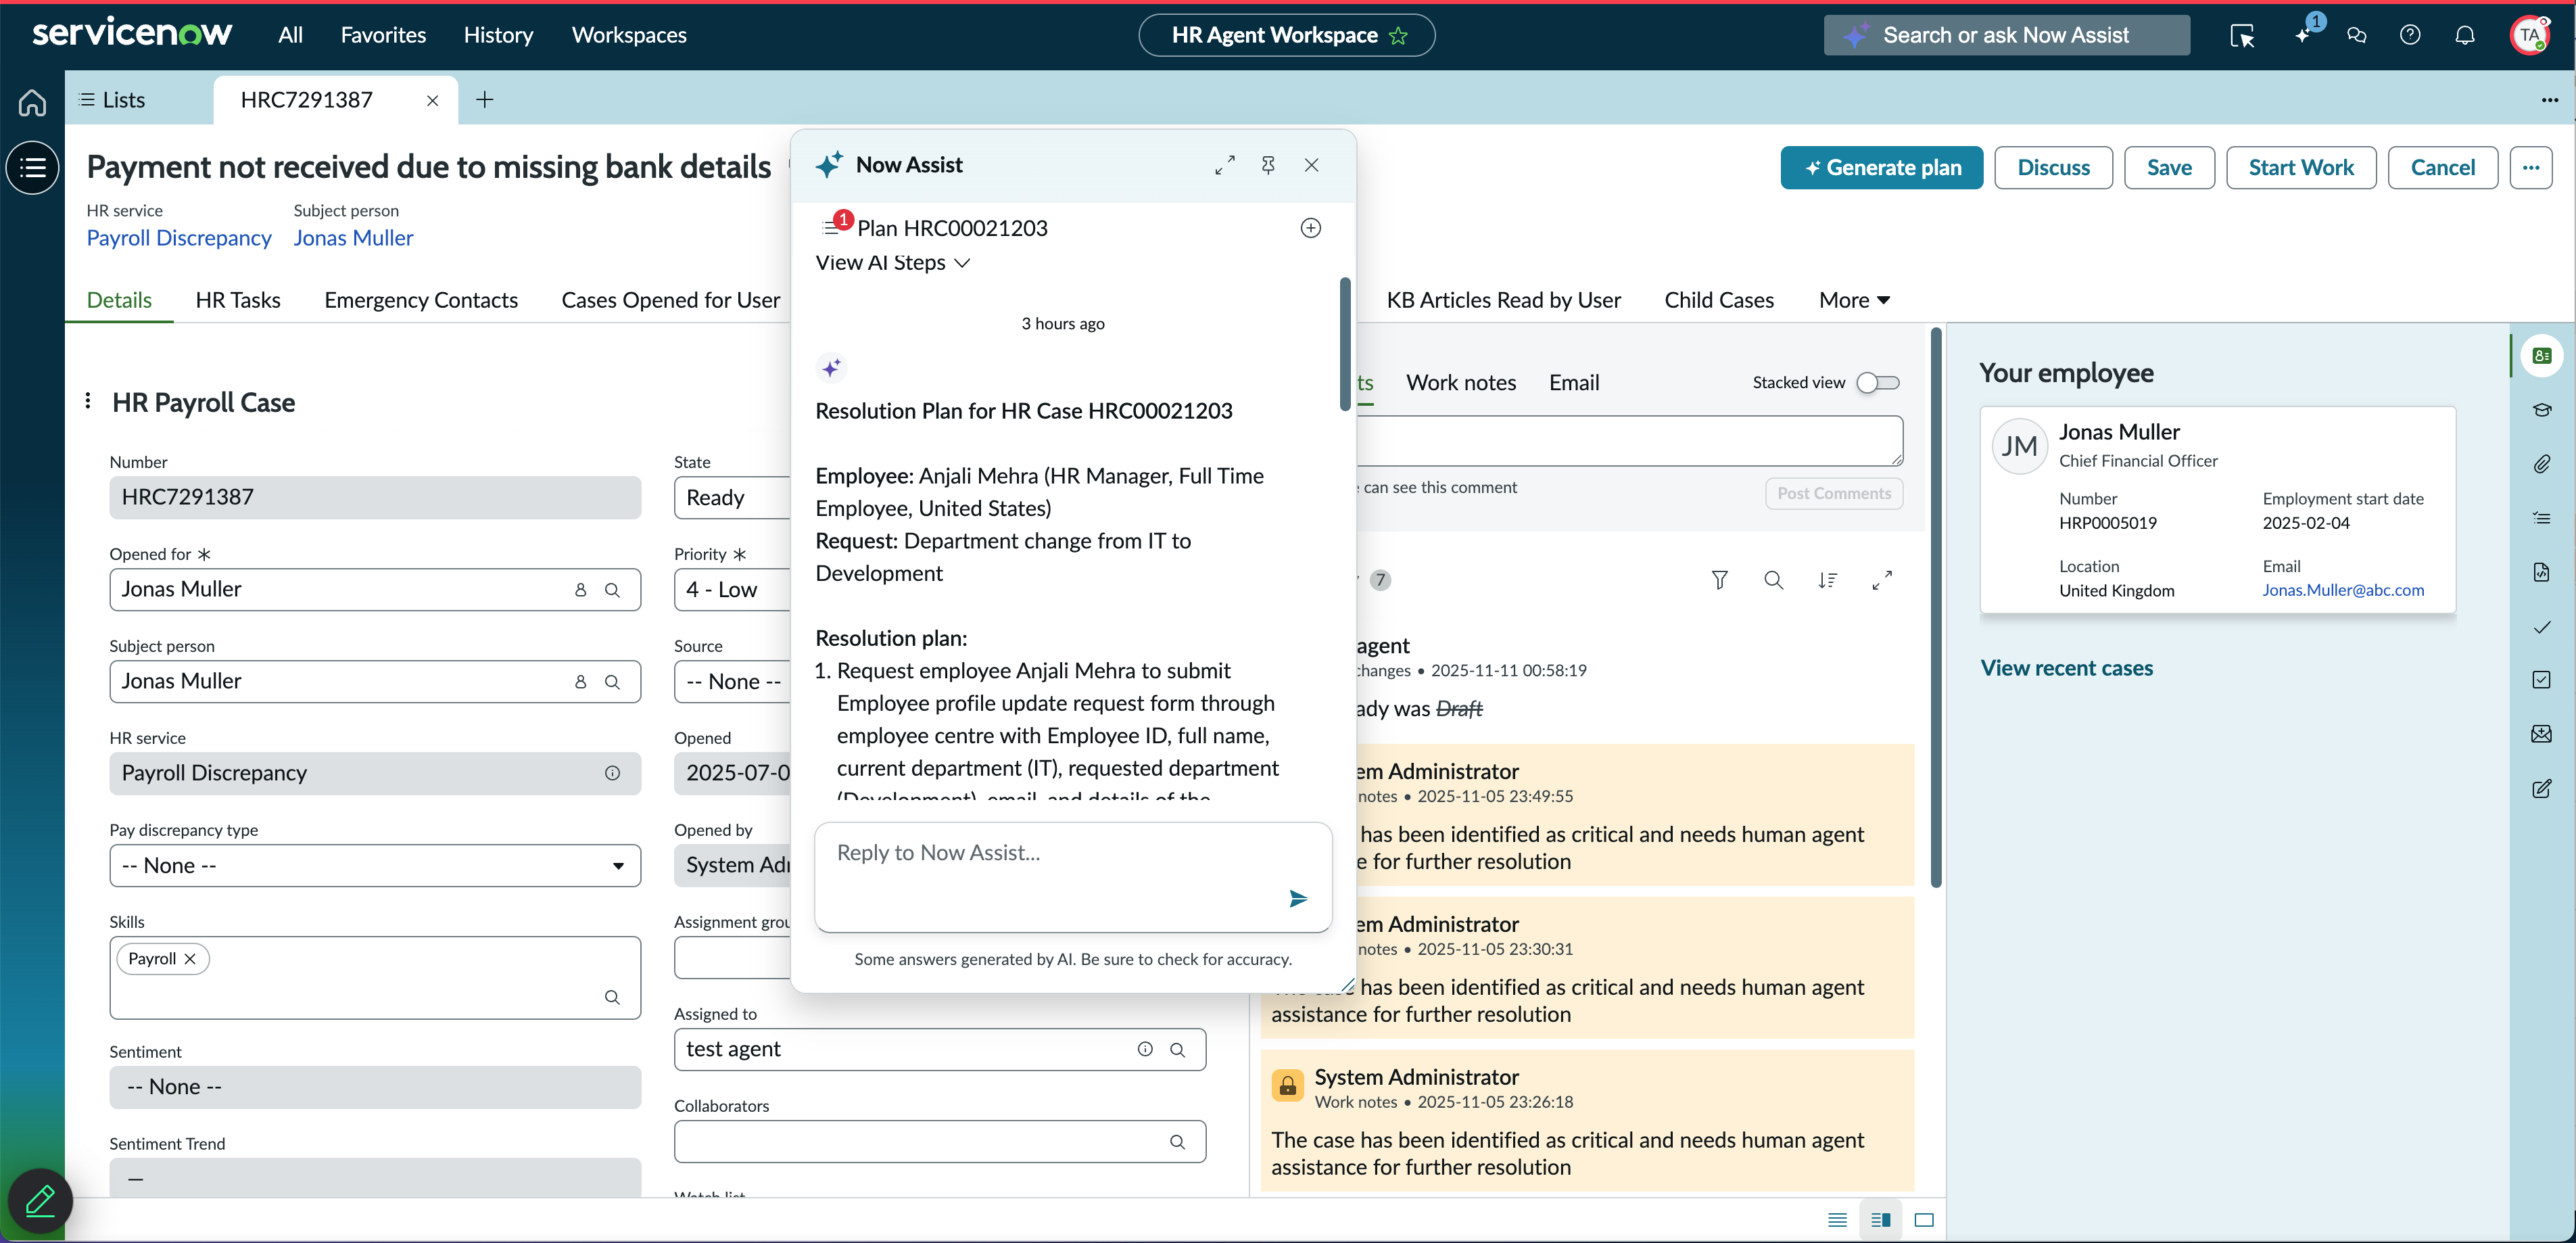2576x1243 pixels.
Task: Switch to the single-pane layout at bottom
Action: (x=1924, y=1220)
